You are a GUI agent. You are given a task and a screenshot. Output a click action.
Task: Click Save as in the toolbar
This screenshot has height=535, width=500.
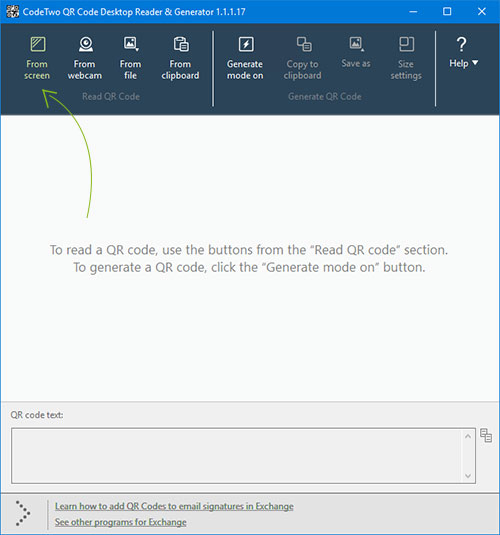point(356,52)
